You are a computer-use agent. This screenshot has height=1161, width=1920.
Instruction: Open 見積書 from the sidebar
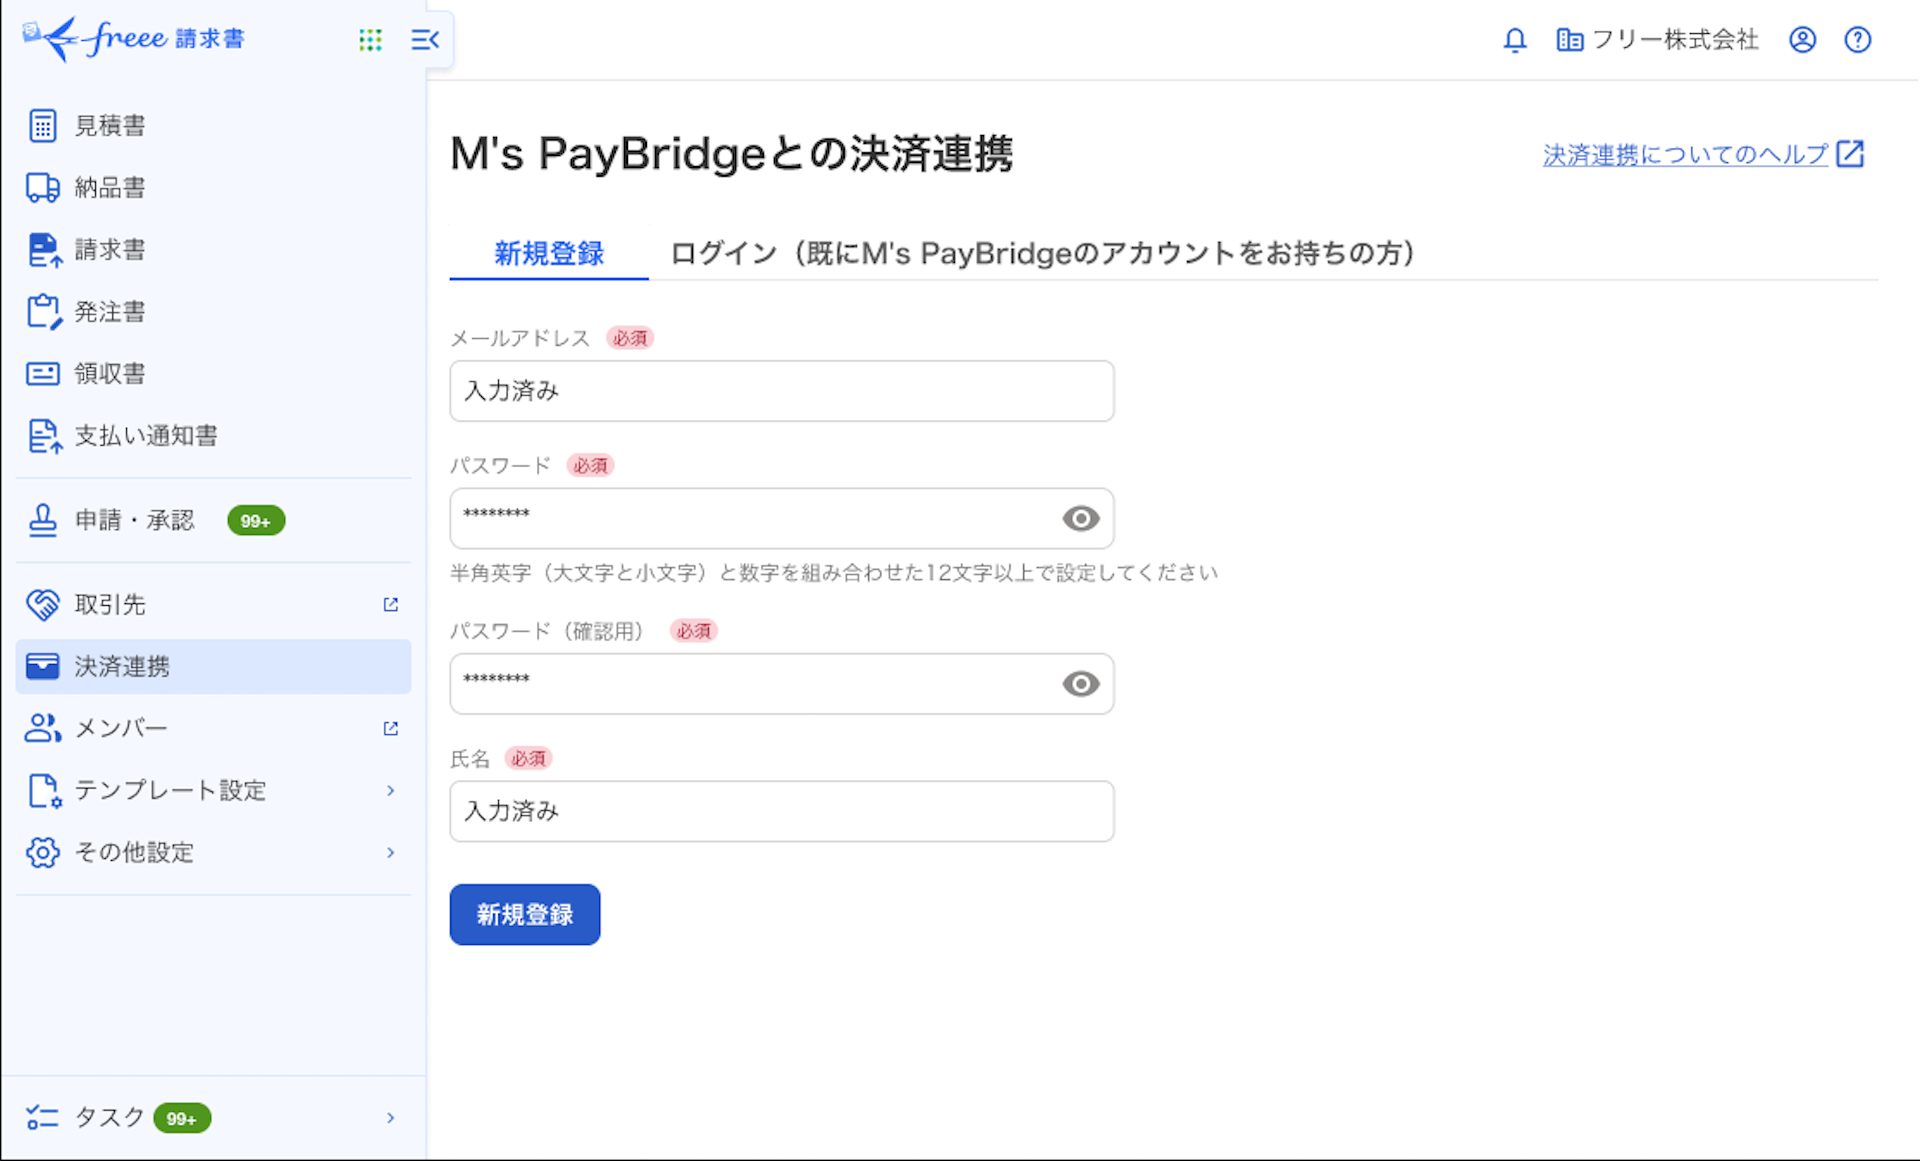coord(110,126)
